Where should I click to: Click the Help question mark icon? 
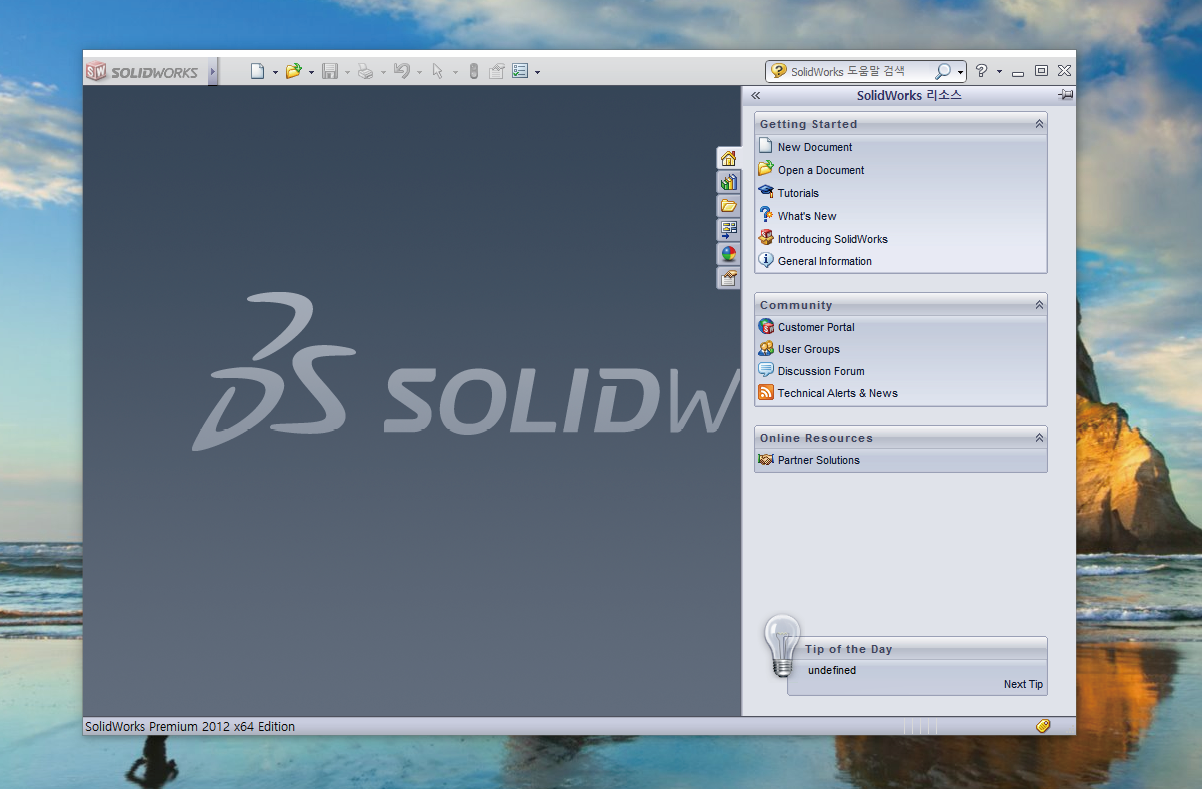click(x=981, y=71)
